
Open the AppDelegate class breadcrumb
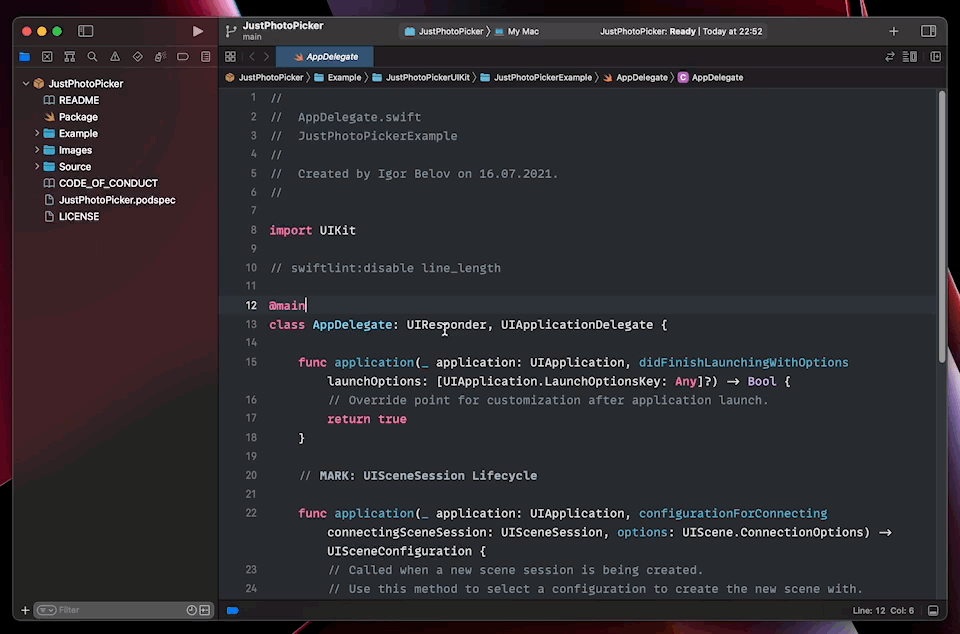pyautogui.click(x=710, y=77)
